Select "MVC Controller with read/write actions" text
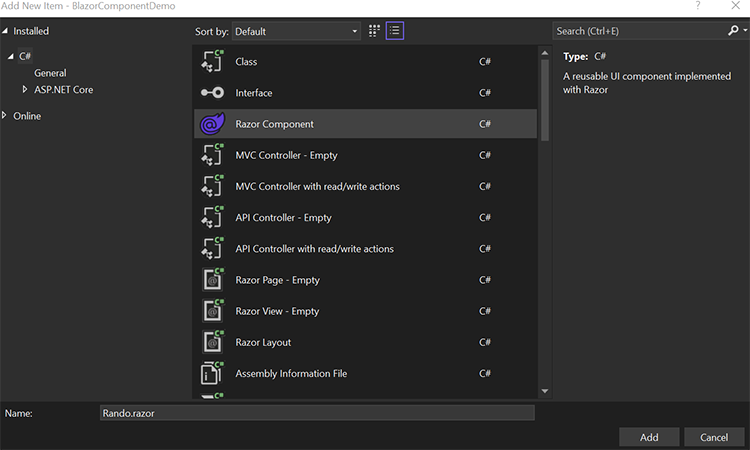750x450 pixels. click(318, 187)
